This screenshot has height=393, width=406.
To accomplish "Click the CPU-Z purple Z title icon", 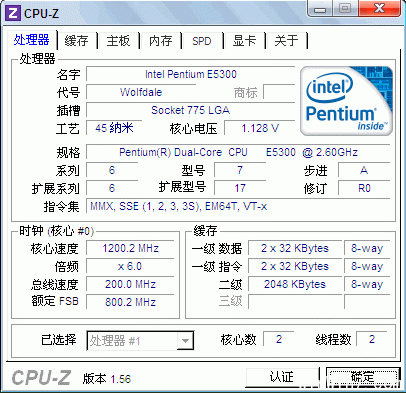I will click(13, 13).
